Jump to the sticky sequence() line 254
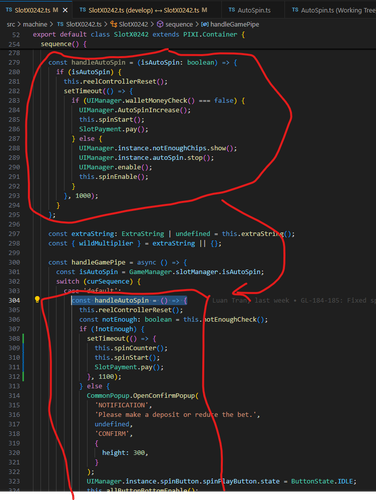The image size is (376, 500). (63, 44)
